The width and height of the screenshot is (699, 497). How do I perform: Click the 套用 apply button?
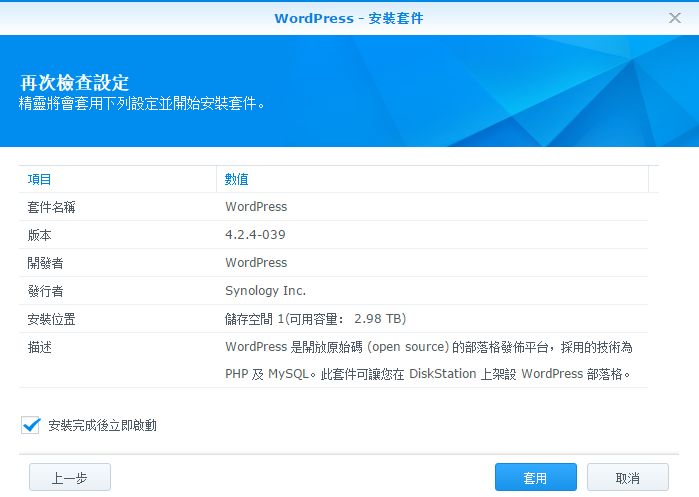click(535, 478)
